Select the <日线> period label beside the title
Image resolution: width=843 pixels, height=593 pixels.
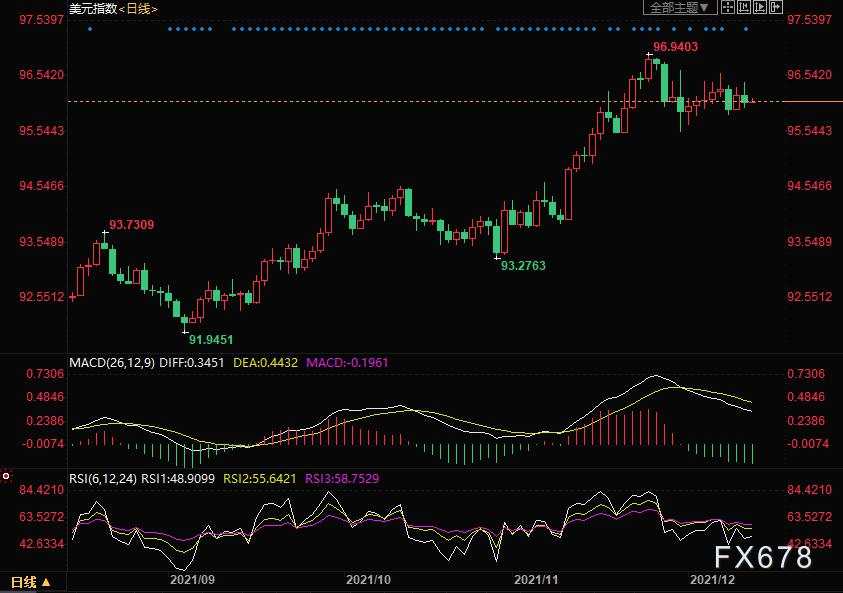click(x=138, y=9)
